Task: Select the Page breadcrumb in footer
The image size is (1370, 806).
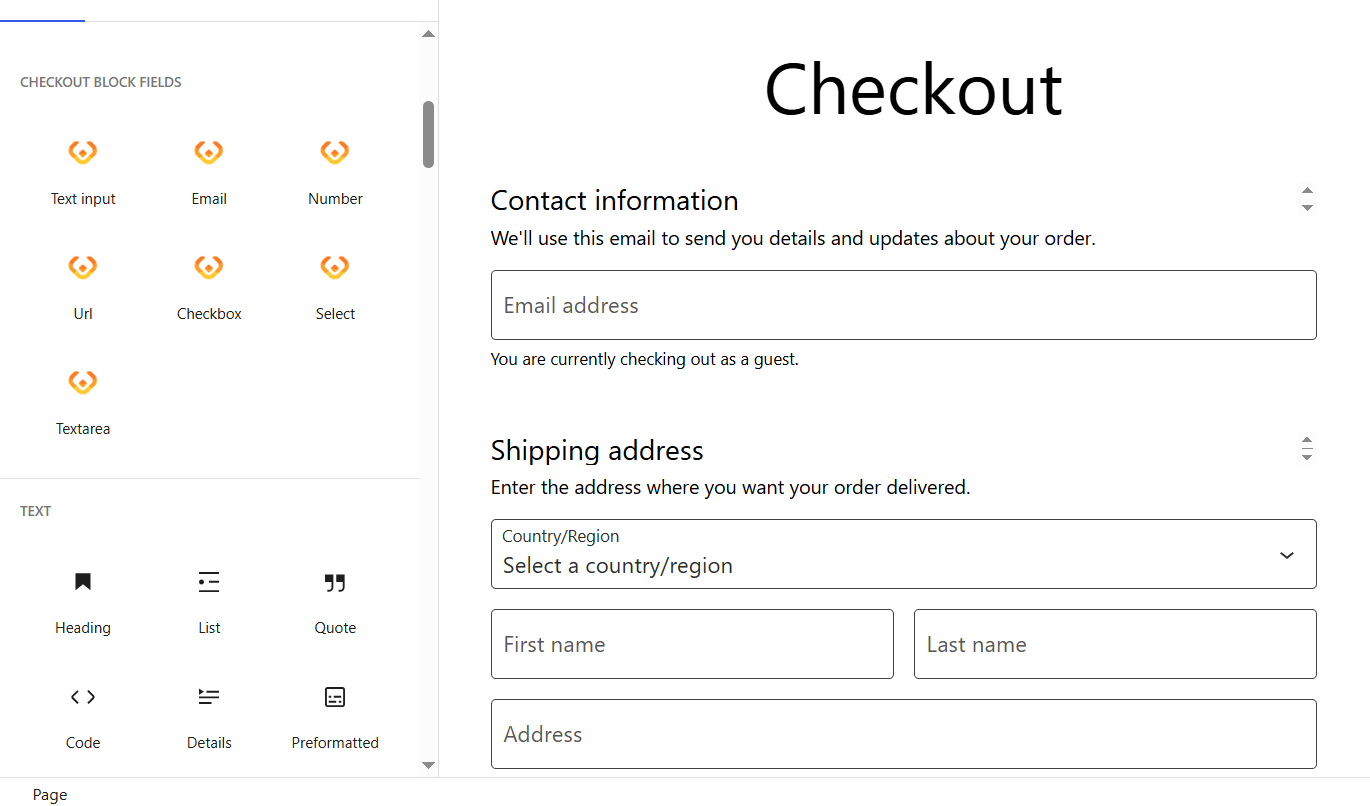Action: pos(50,795)
